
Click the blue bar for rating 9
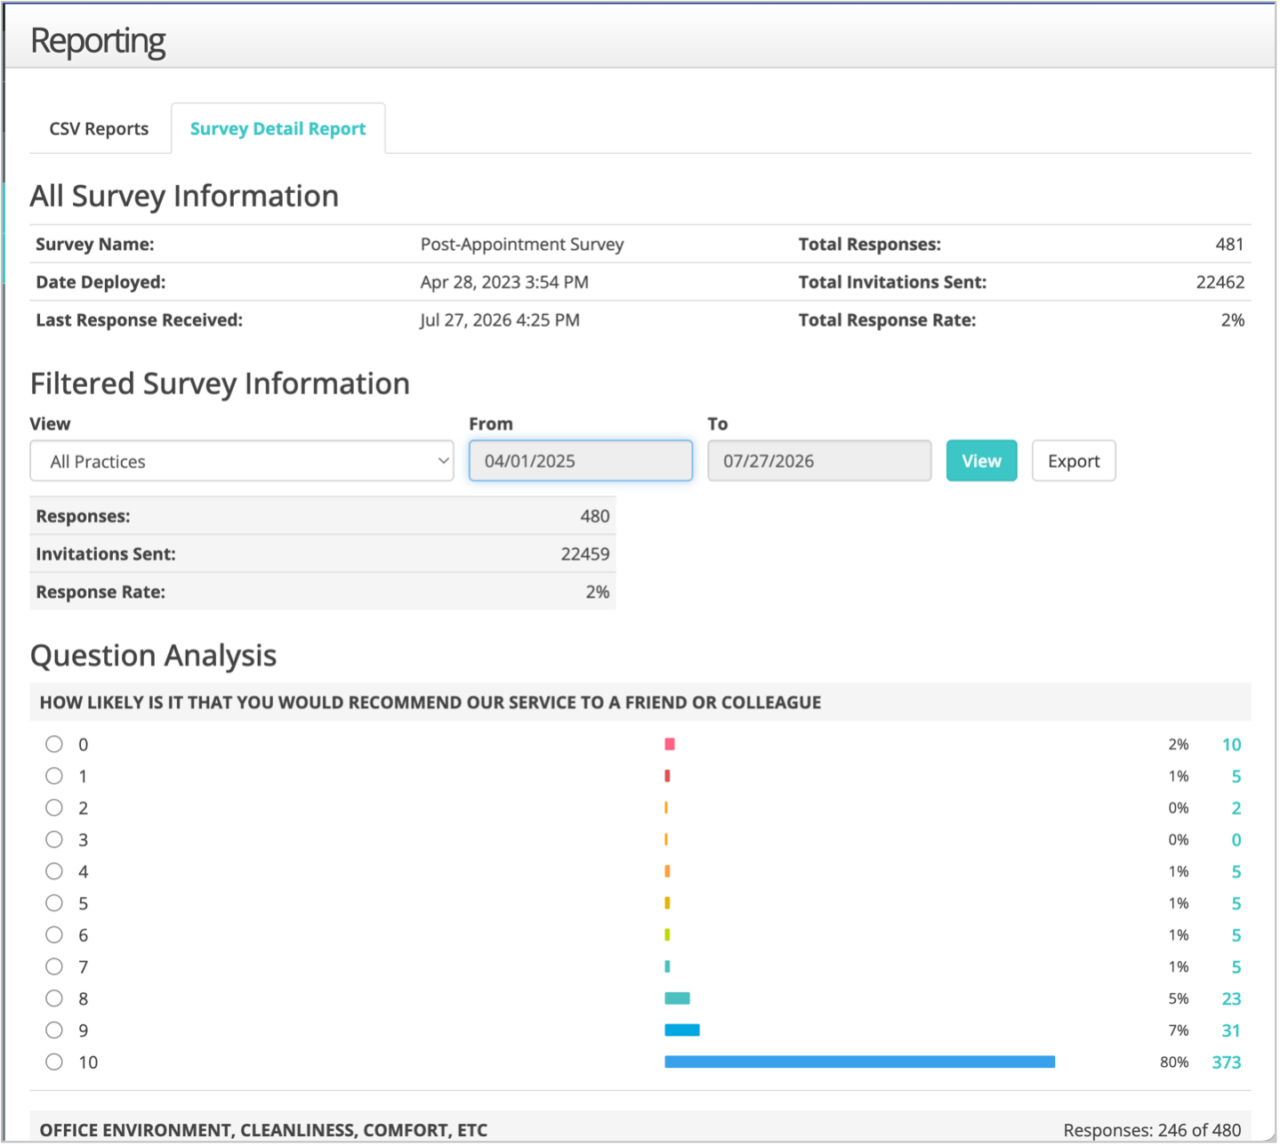[682, 1030]
